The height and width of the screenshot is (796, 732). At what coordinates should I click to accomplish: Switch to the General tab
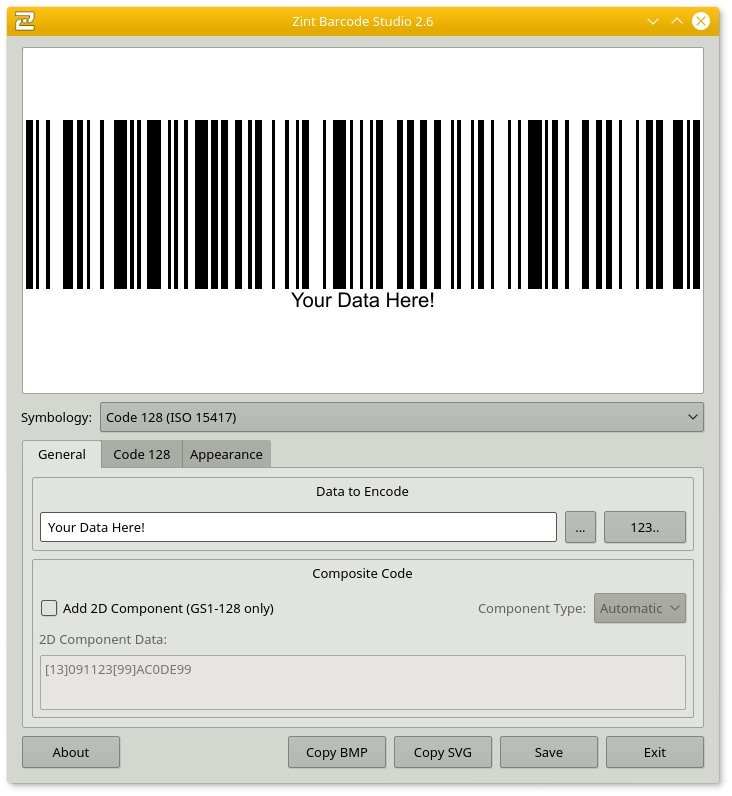[62, 454]
